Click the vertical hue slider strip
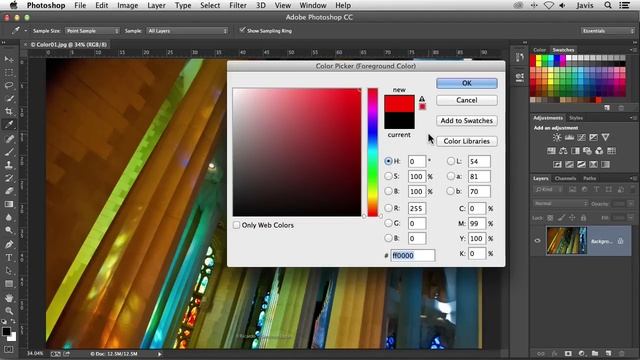640x360 pixels. click(x=373, y=152)
